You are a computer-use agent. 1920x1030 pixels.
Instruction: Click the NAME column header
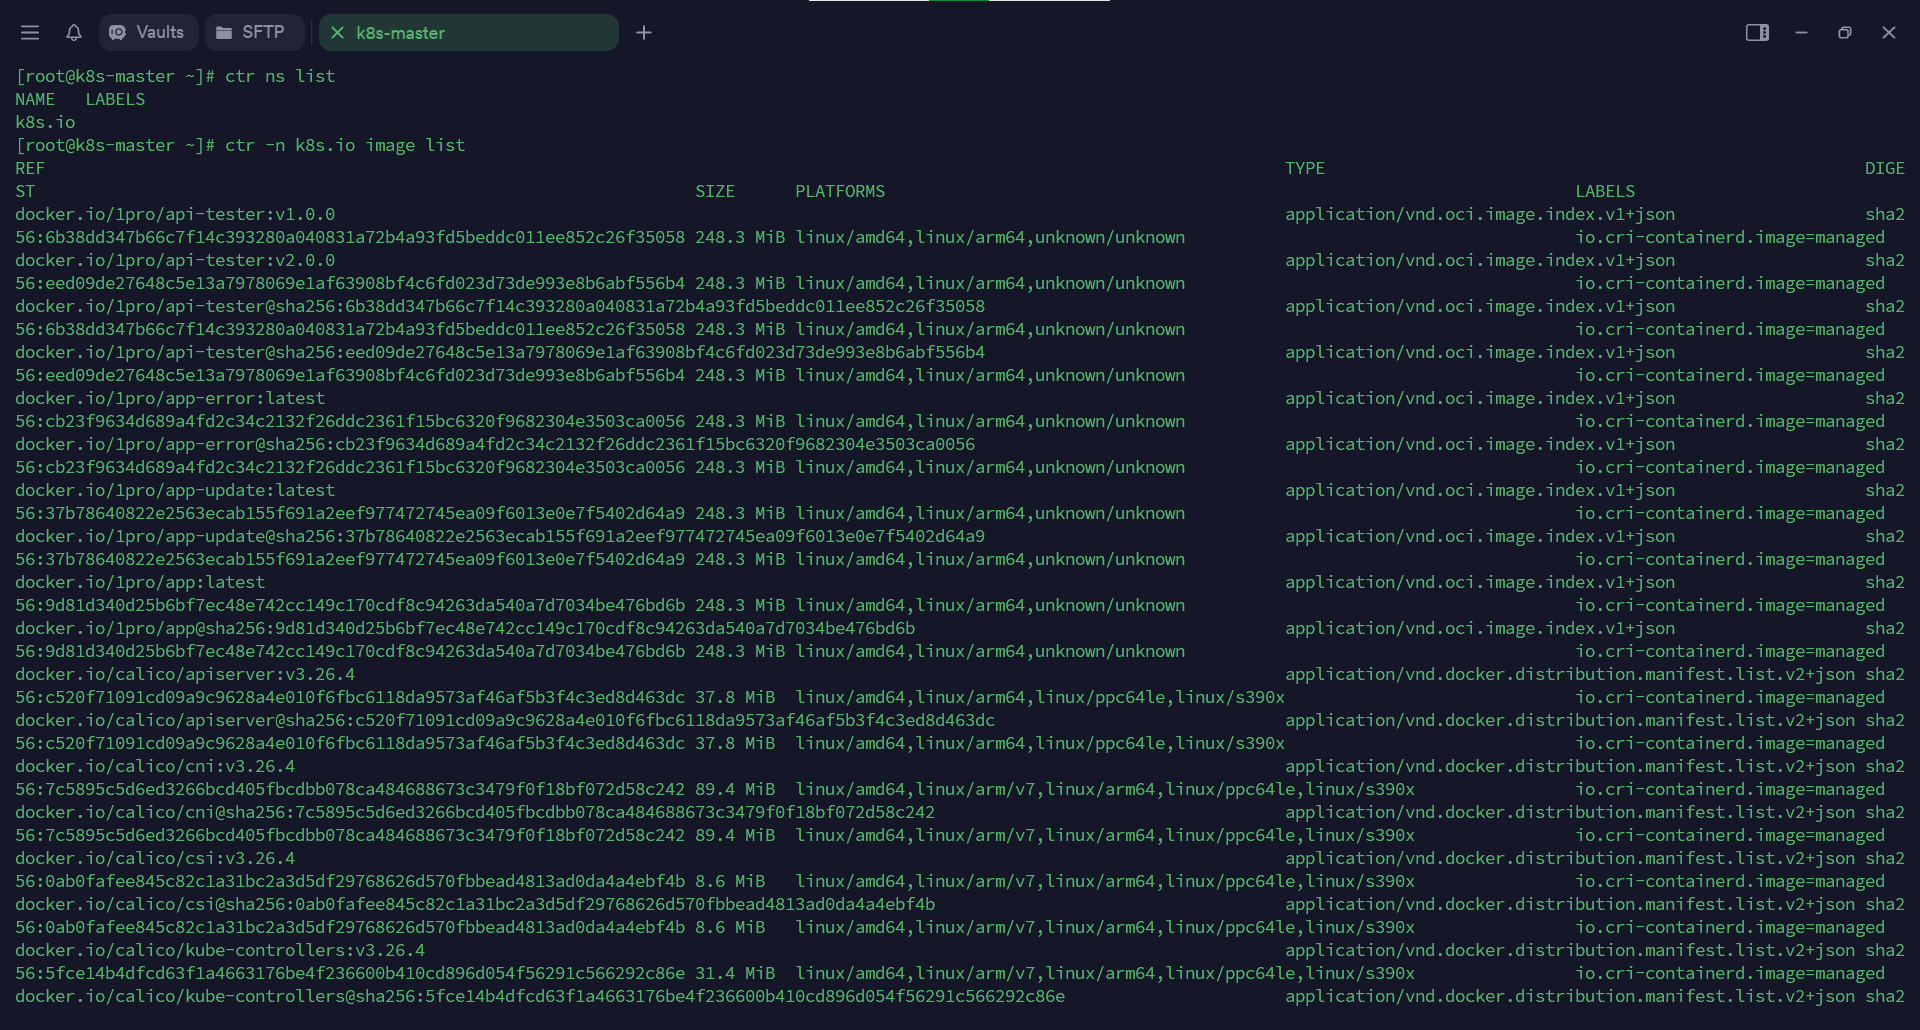35,99
